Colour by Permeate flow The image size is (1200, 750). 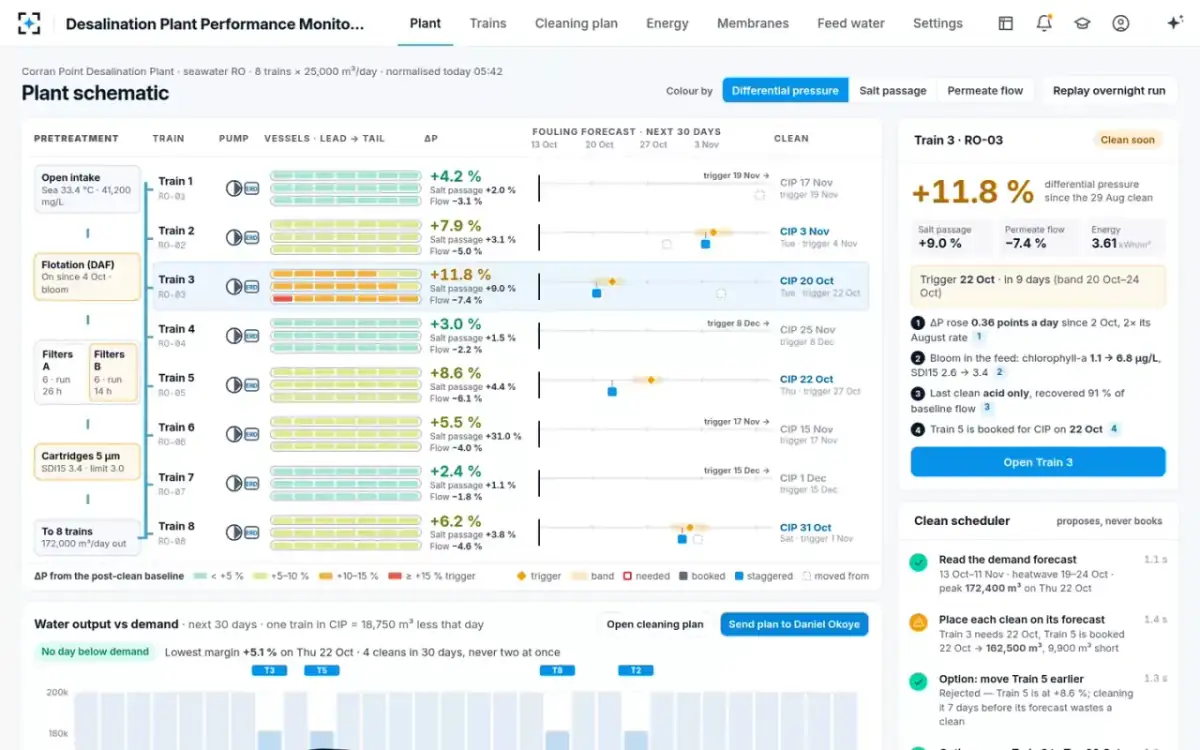pos(985,90)
